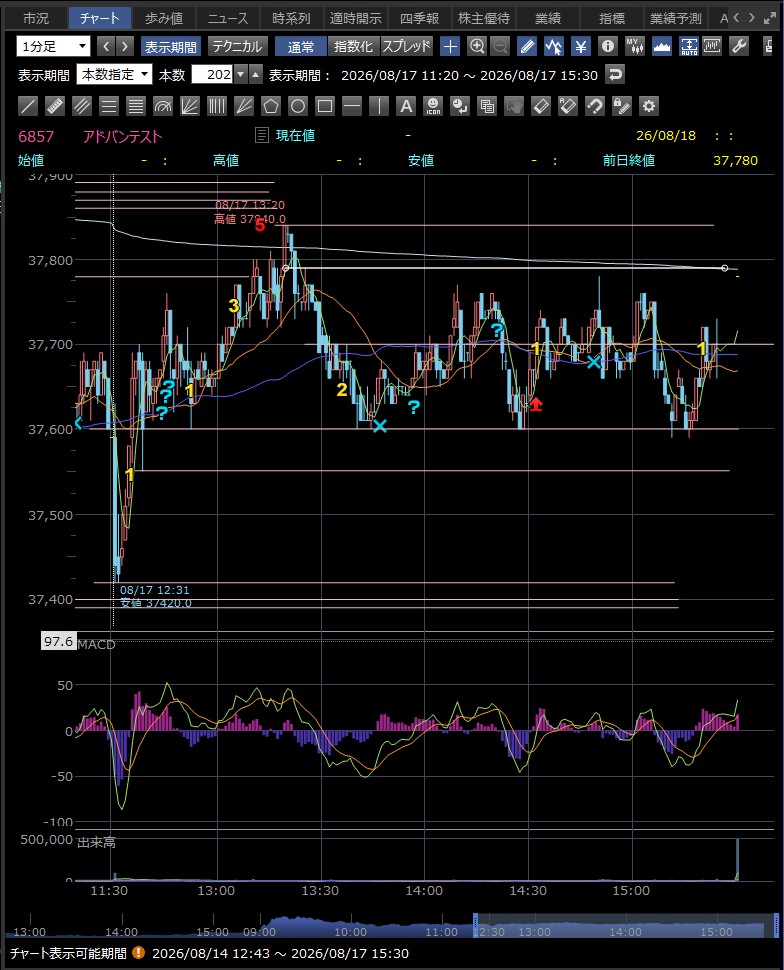This screenshot has height=970, width=784.
Task: Open the 業績 tab
Action: click(x=548, y=19)
